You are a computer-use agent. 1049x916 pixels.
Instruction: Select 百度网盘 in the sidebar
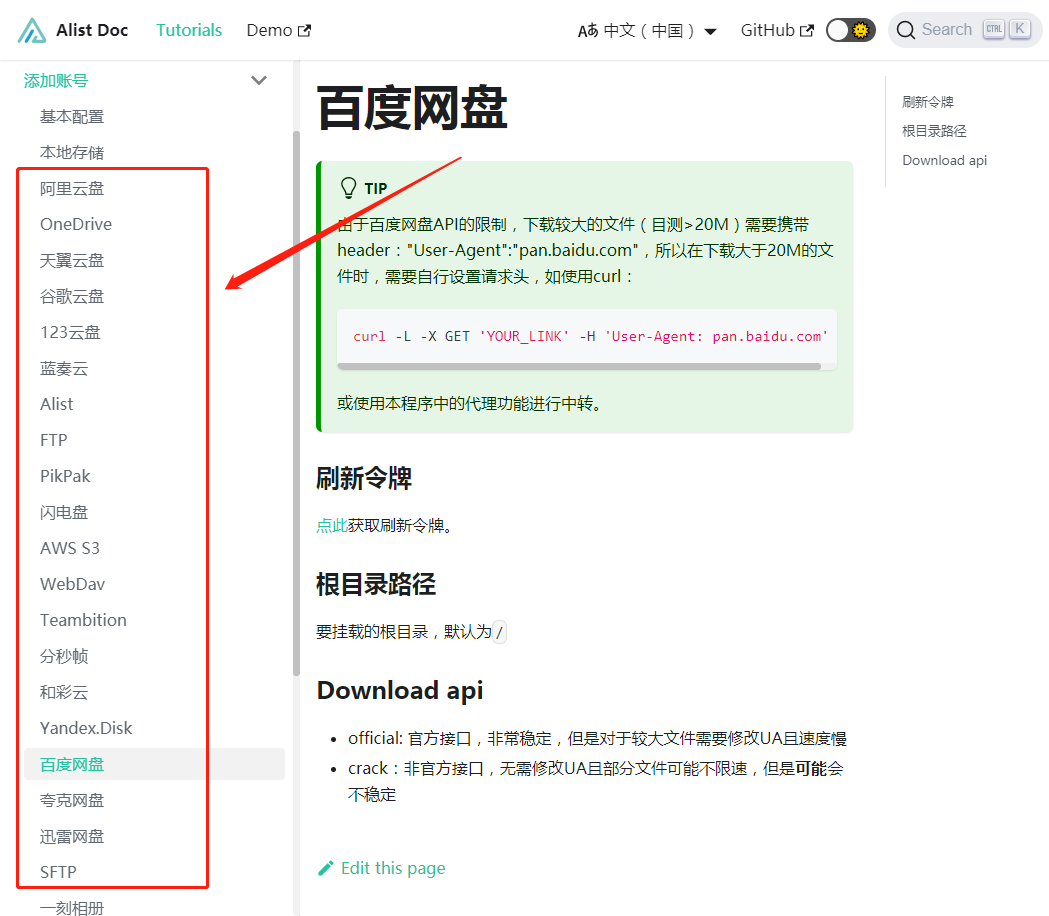pyautogui.click(x=155, y=764)
